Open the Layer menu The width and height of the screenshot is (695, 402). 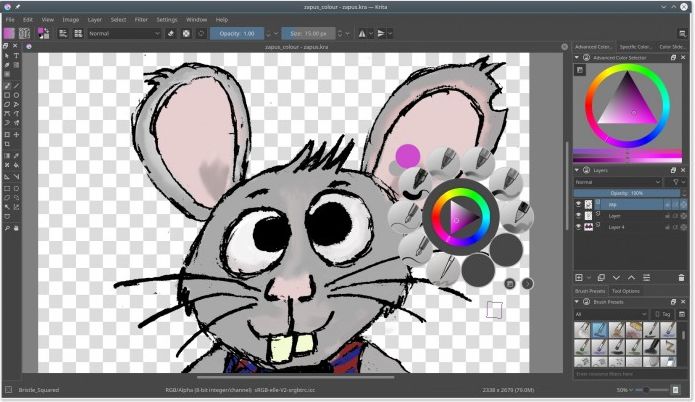(x=94, y=20)
